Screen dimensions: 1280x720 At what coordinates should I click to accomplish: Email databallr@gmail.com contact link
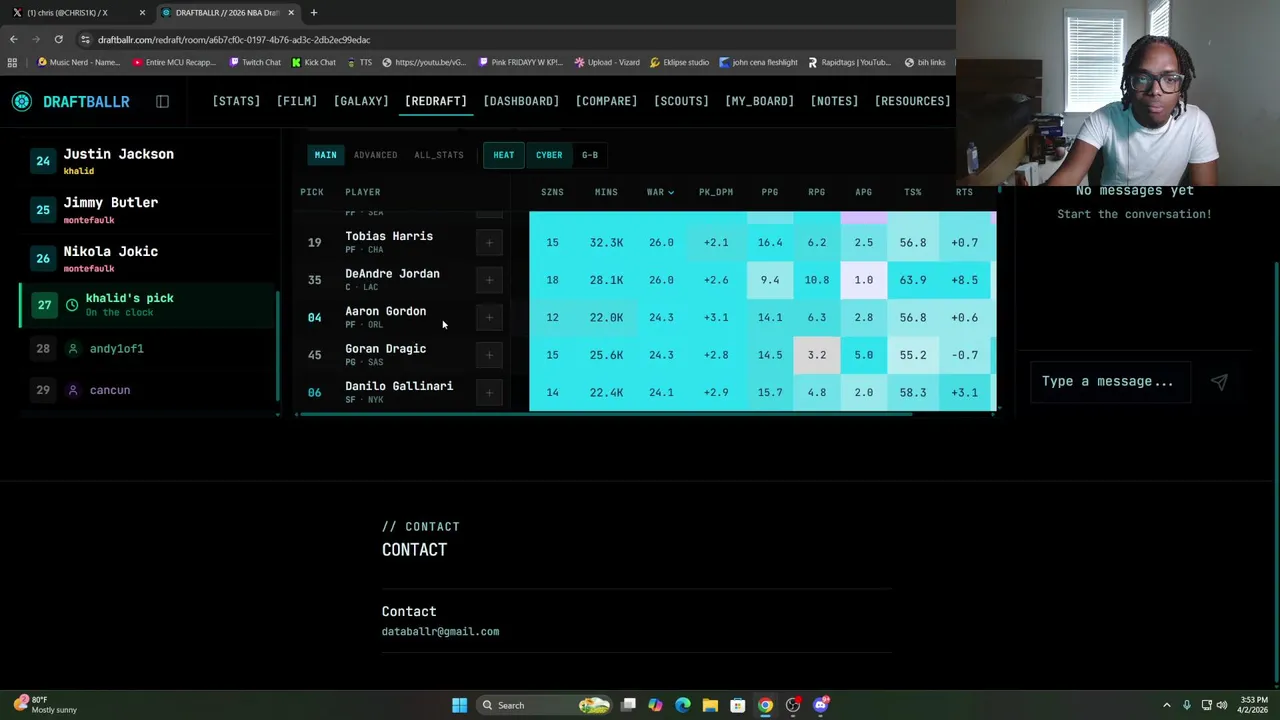point(440,632)
